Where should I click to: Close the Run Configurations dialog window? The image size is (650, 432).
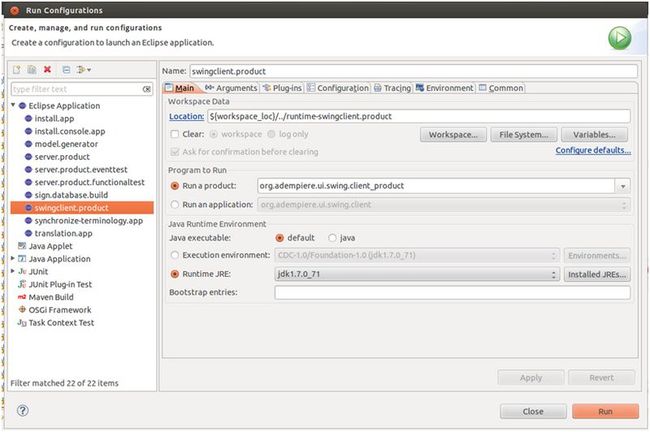click(x=15, y=10)
